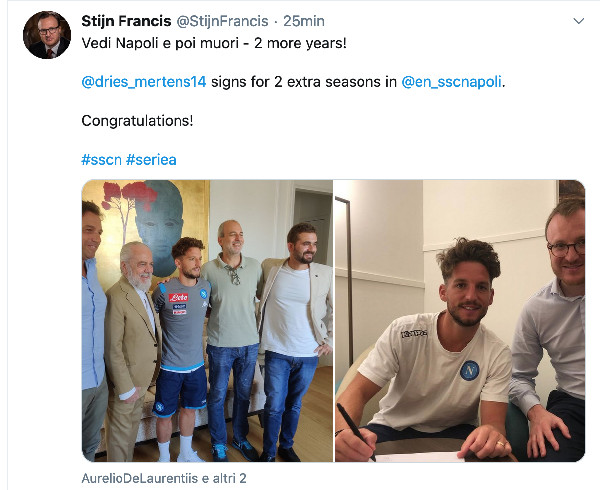View the group photo on the left
The image size is (600, 490).
click(207, 321)
